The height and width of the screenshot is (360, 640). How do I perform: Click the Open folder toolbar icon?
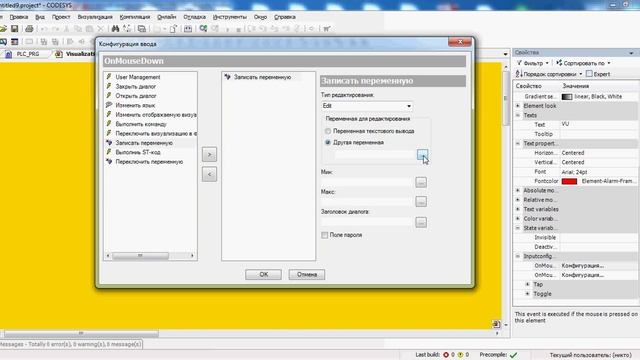pyautogui.click(x=2, y=29)
